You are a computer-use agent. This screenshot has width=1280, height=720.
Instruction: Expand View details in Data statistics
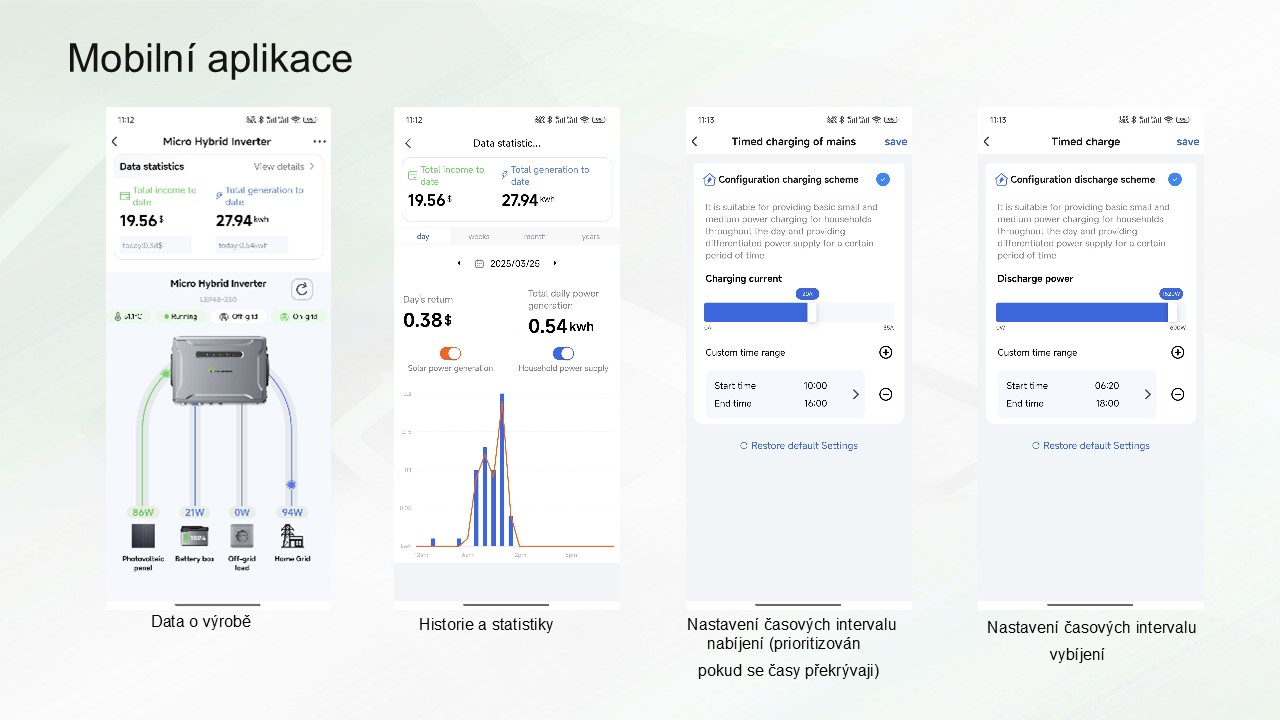pos(284,167)
